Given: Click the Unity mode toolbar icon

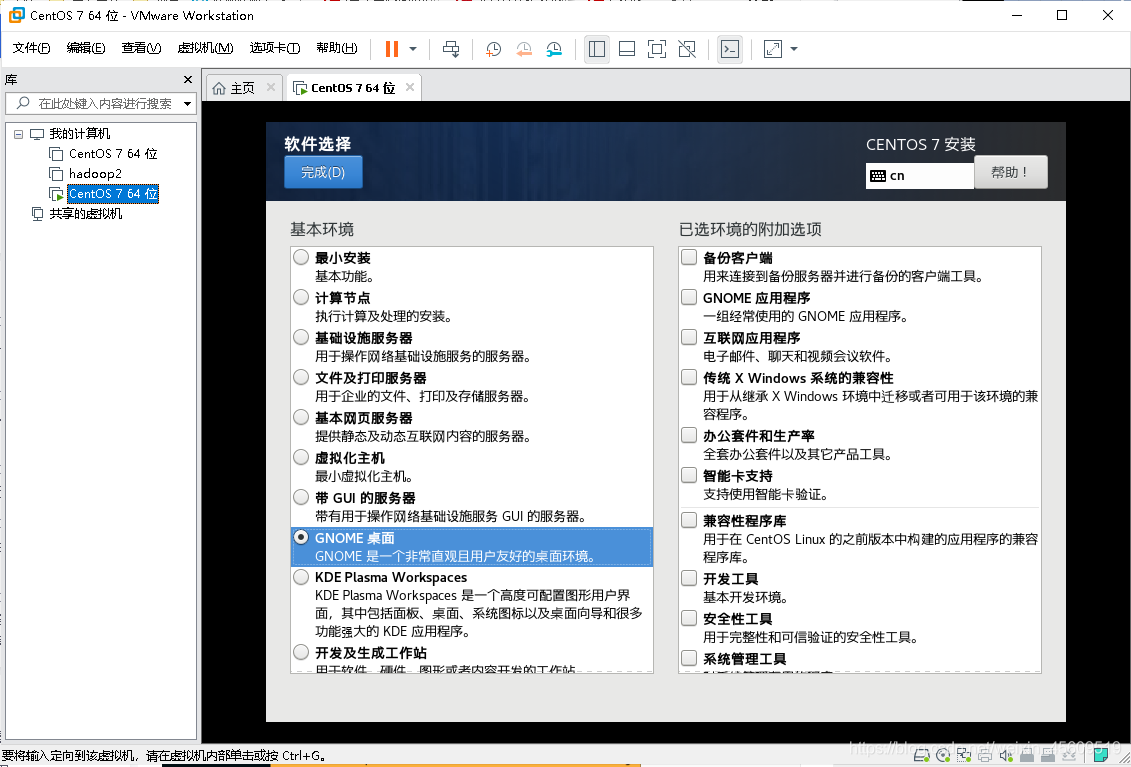Looking at the screenshot, I should (x=687, y=49).
